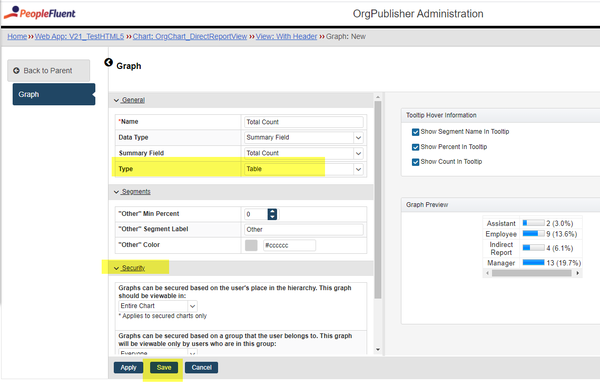The width and height of the screenshot is (600, 386).
Task: Click the Other Min Percent value field
Action: [x=256, y=214]
